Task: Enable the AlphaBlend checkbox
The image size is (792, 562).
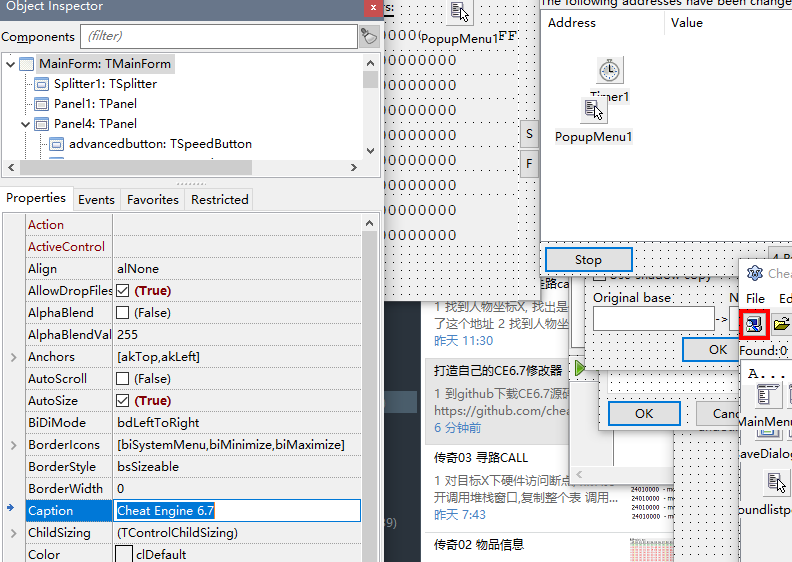Action: coord(122,313)
